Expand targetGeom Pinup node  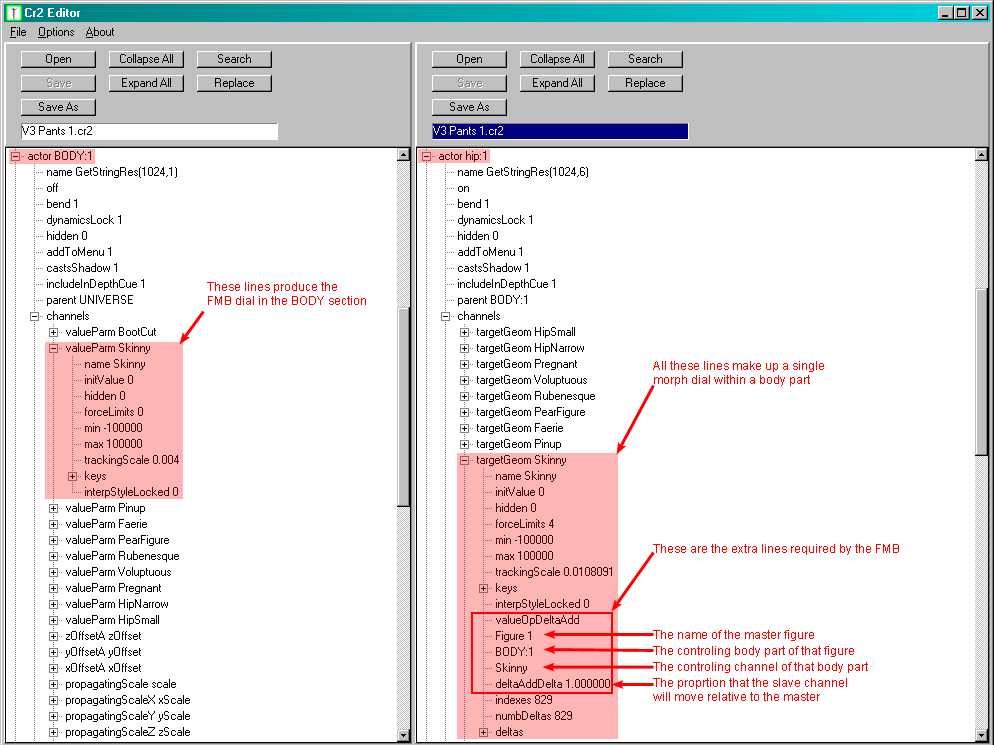point(464,444)
